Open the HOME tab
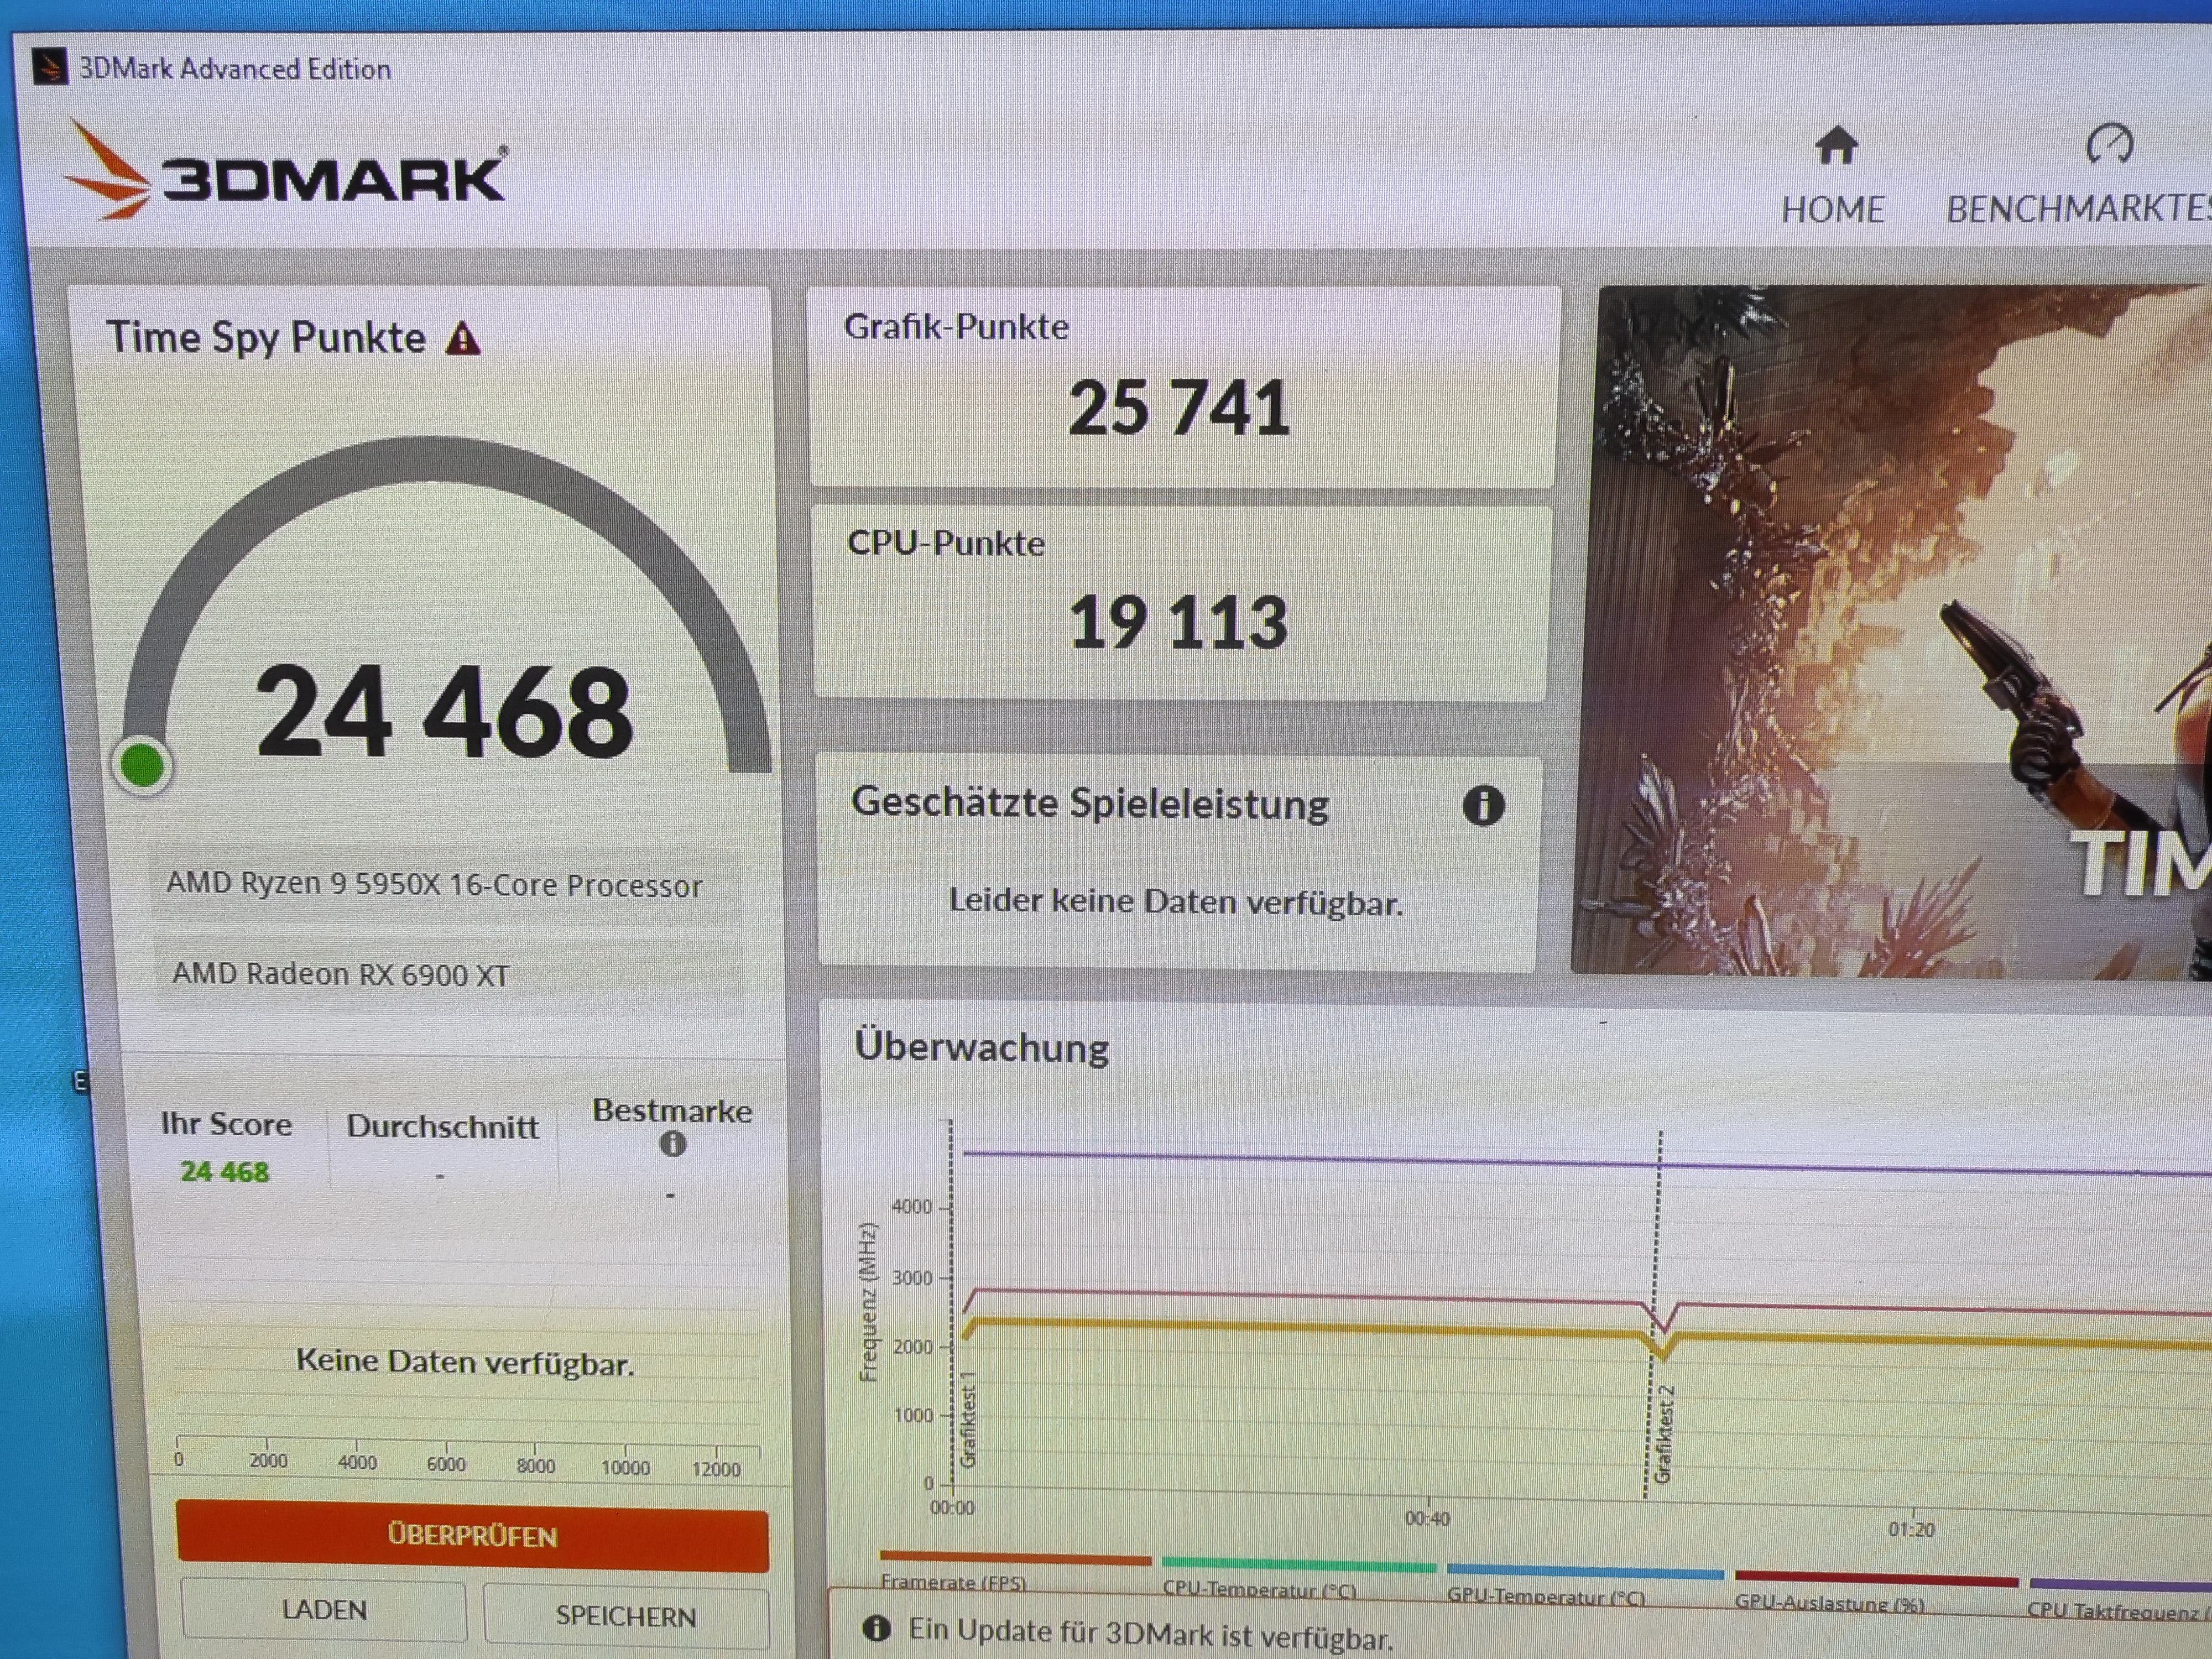Screen dimensions: 2212x1659 1833,210
